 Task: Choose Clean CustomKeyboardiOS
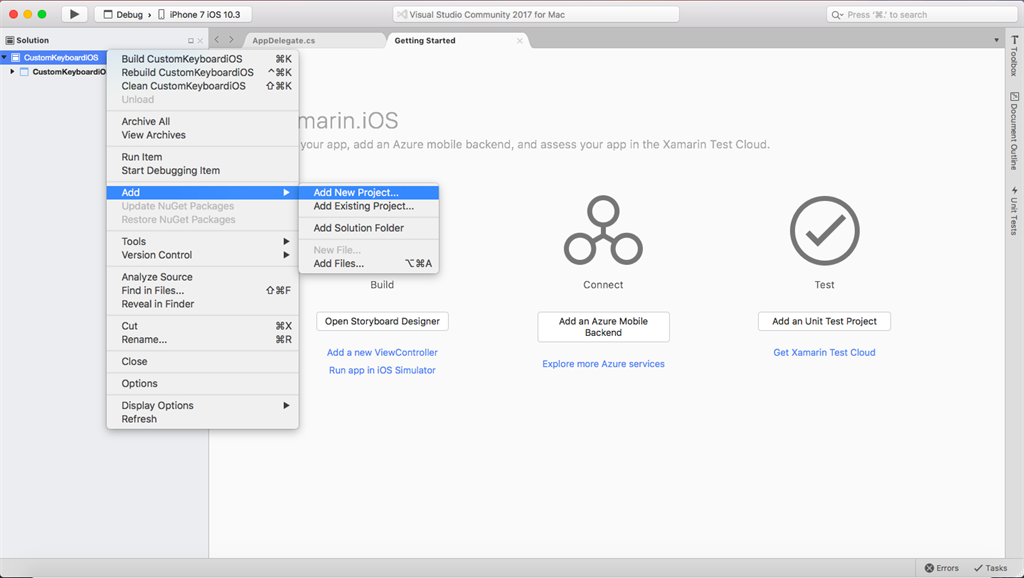point(202,86)
